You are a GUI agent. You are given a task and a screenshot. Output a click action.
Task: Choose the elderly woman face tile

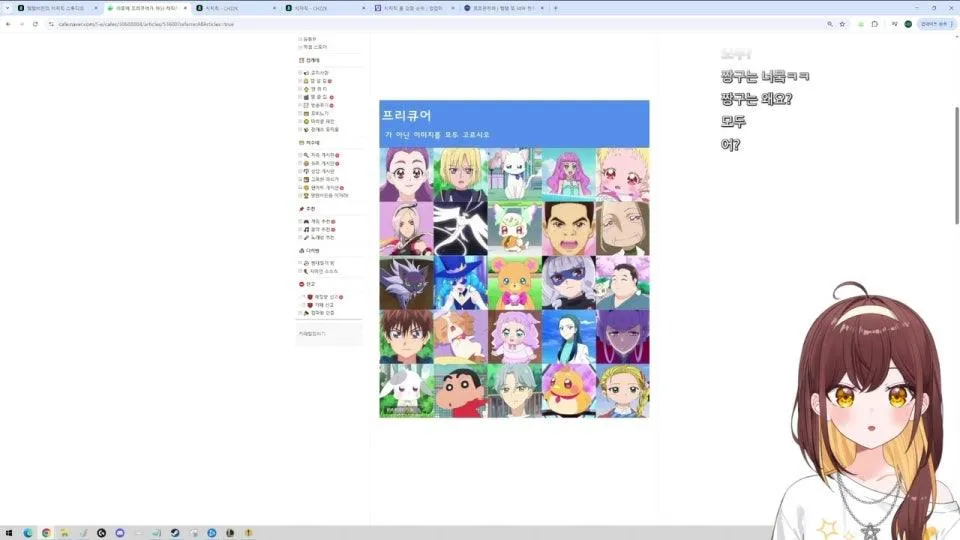(x=623, y=229)
